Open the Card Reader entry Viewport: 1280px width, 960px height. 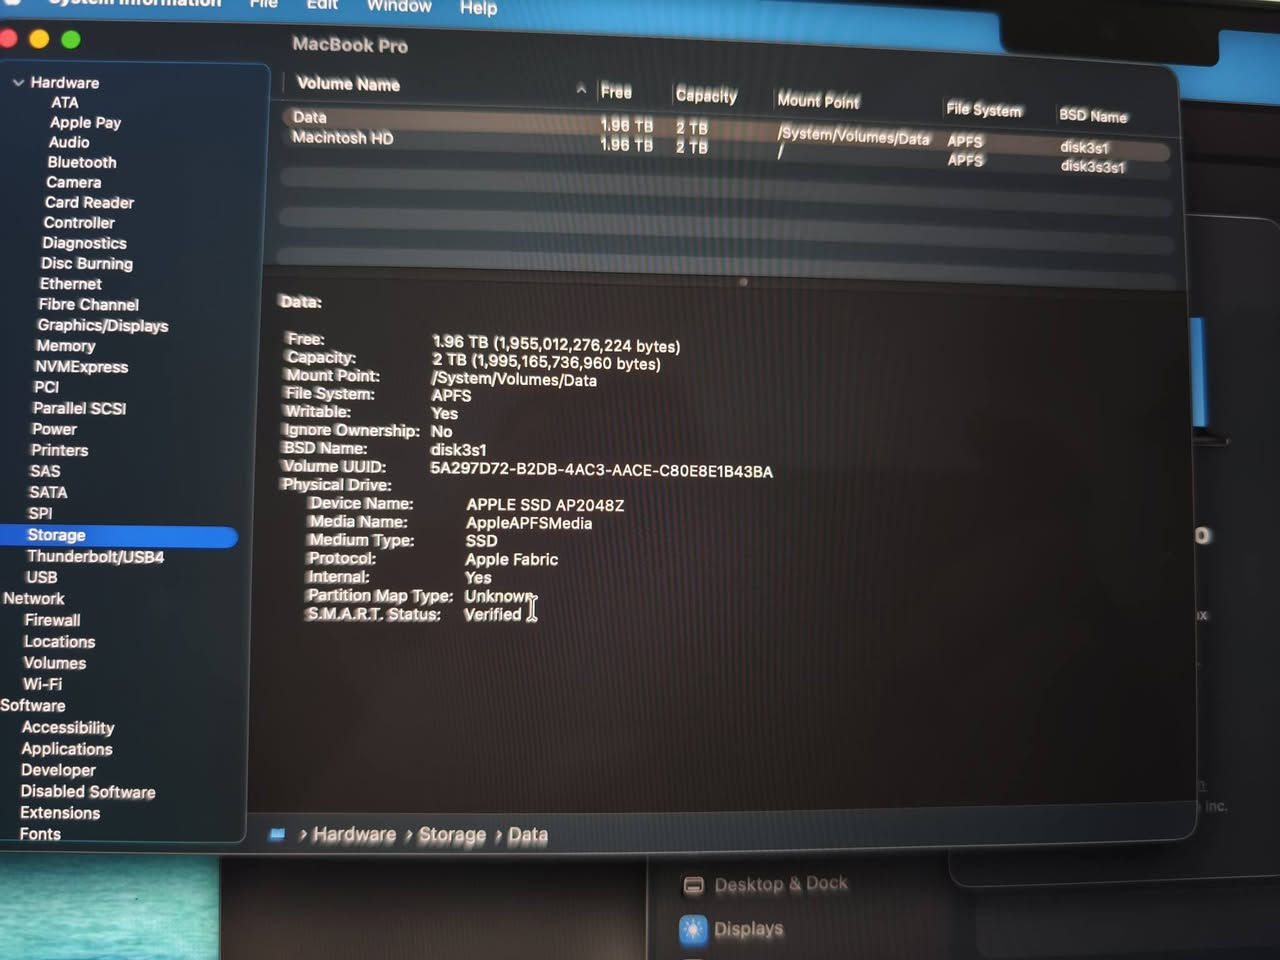[89, 202]
